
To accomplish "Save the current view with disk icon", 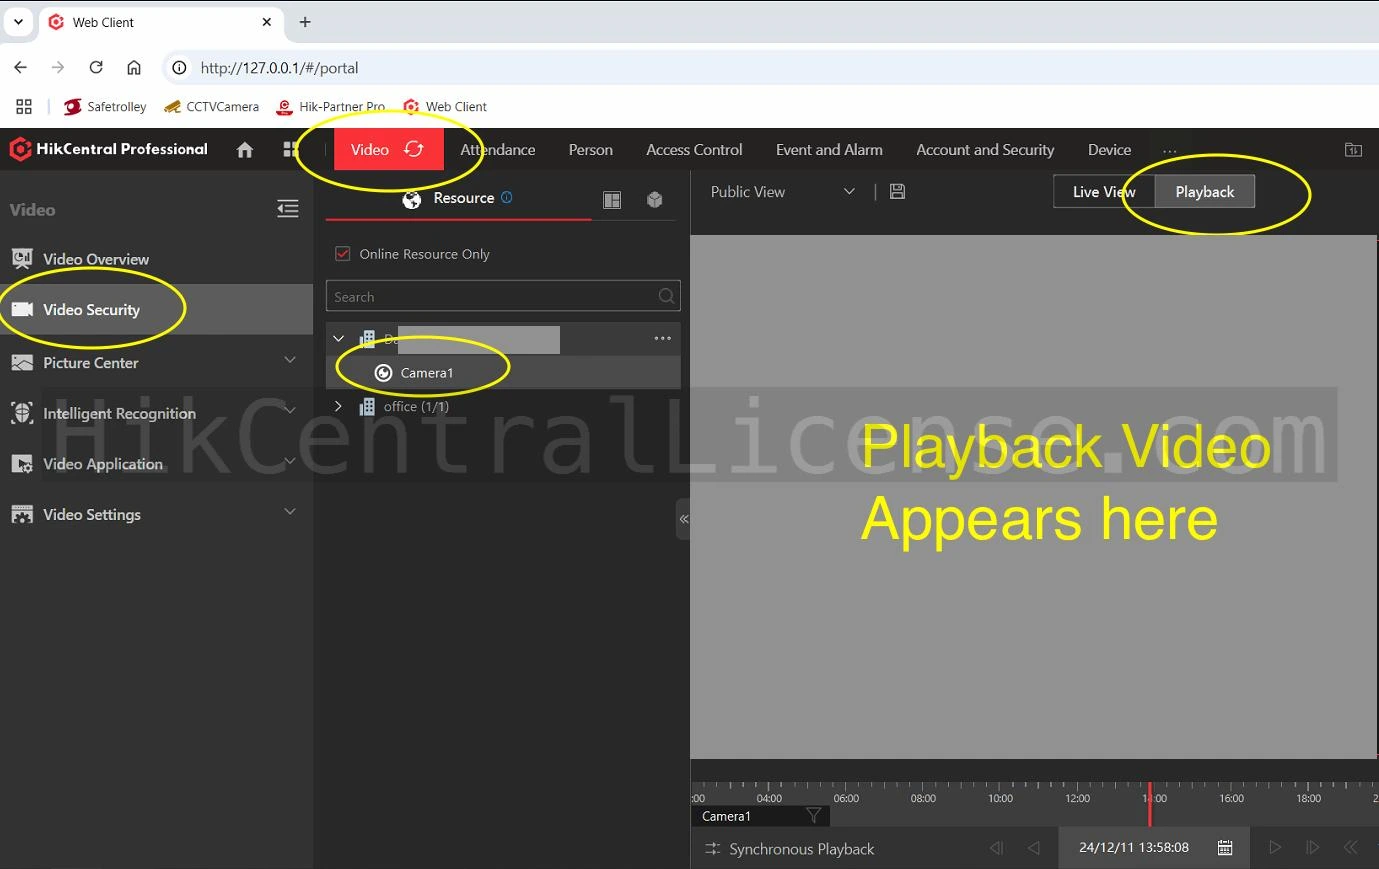I will coord(897,192).
